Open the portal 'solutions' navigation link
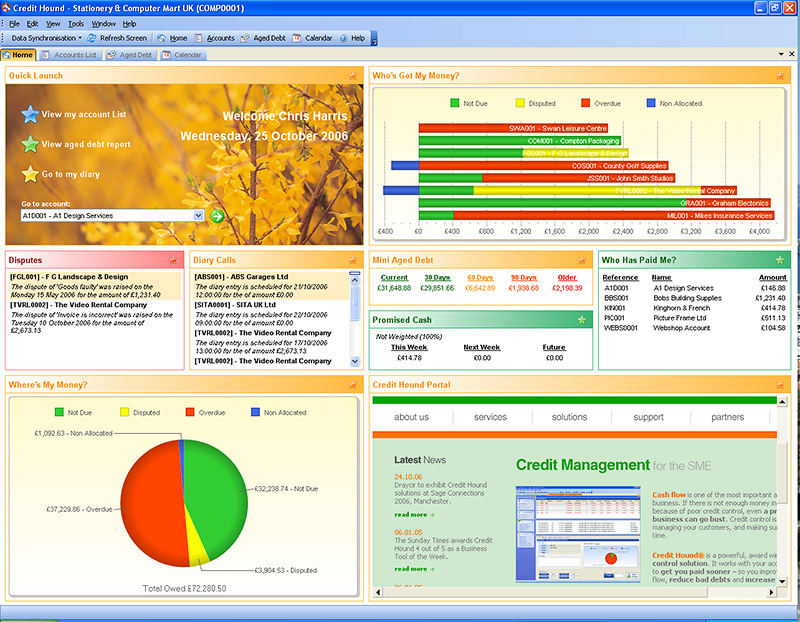The height and width of the screenshot is (622, 800). pos(569,417)
